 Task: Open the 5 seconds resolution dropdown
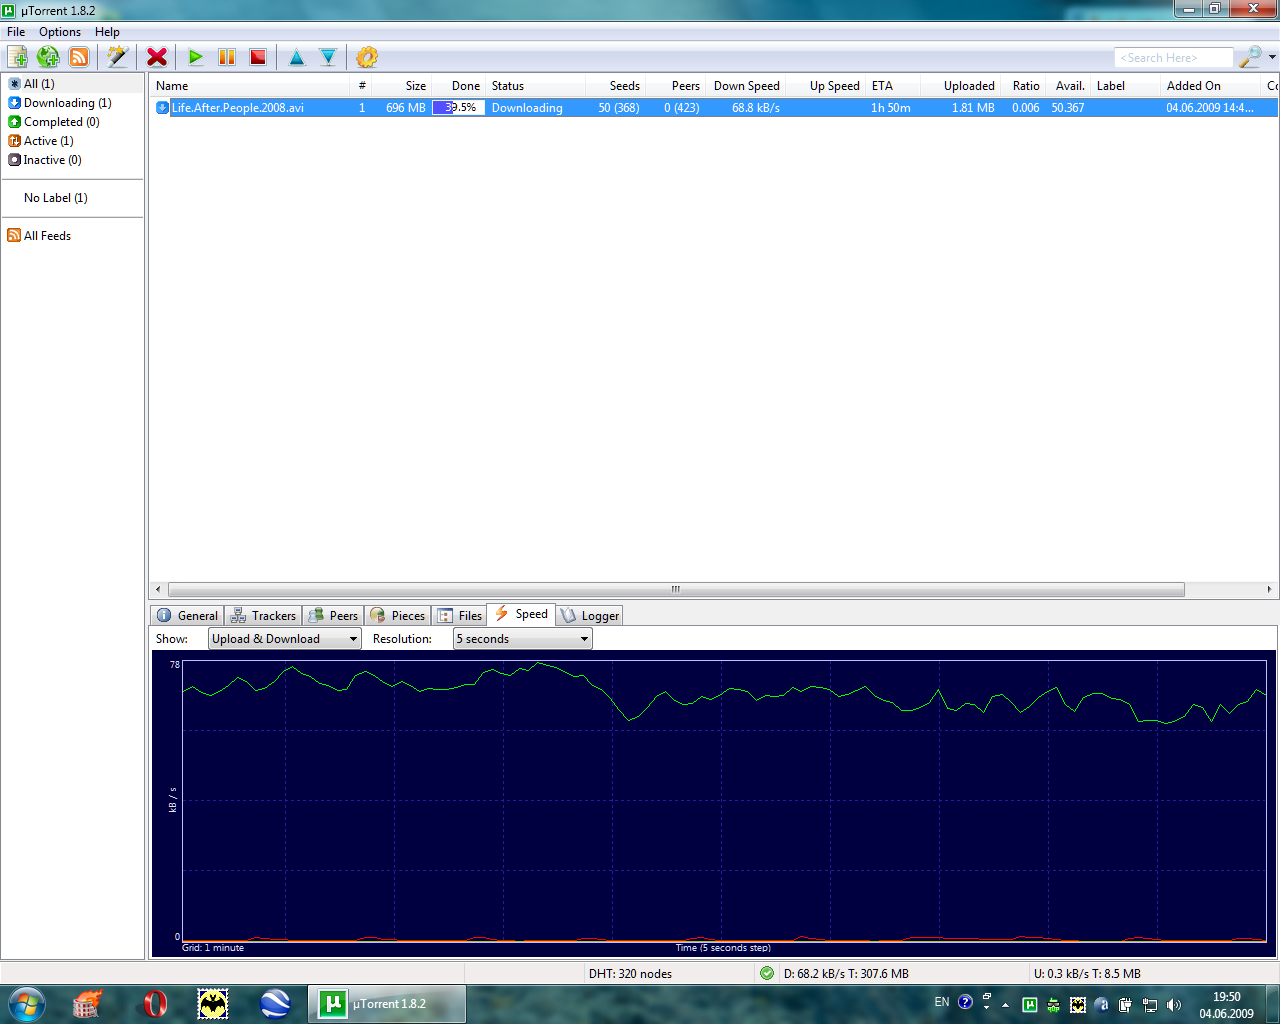click(x=522, y=639)
